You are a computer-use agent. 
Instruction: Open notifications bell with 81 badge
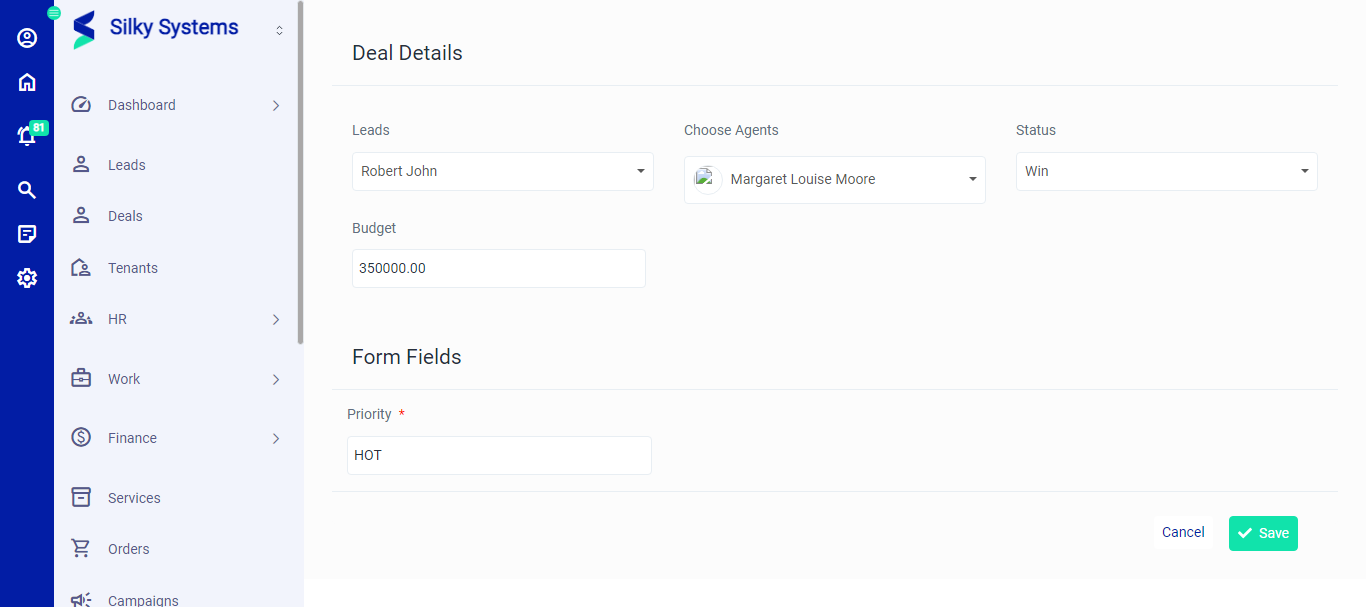[x=27, y=136]
